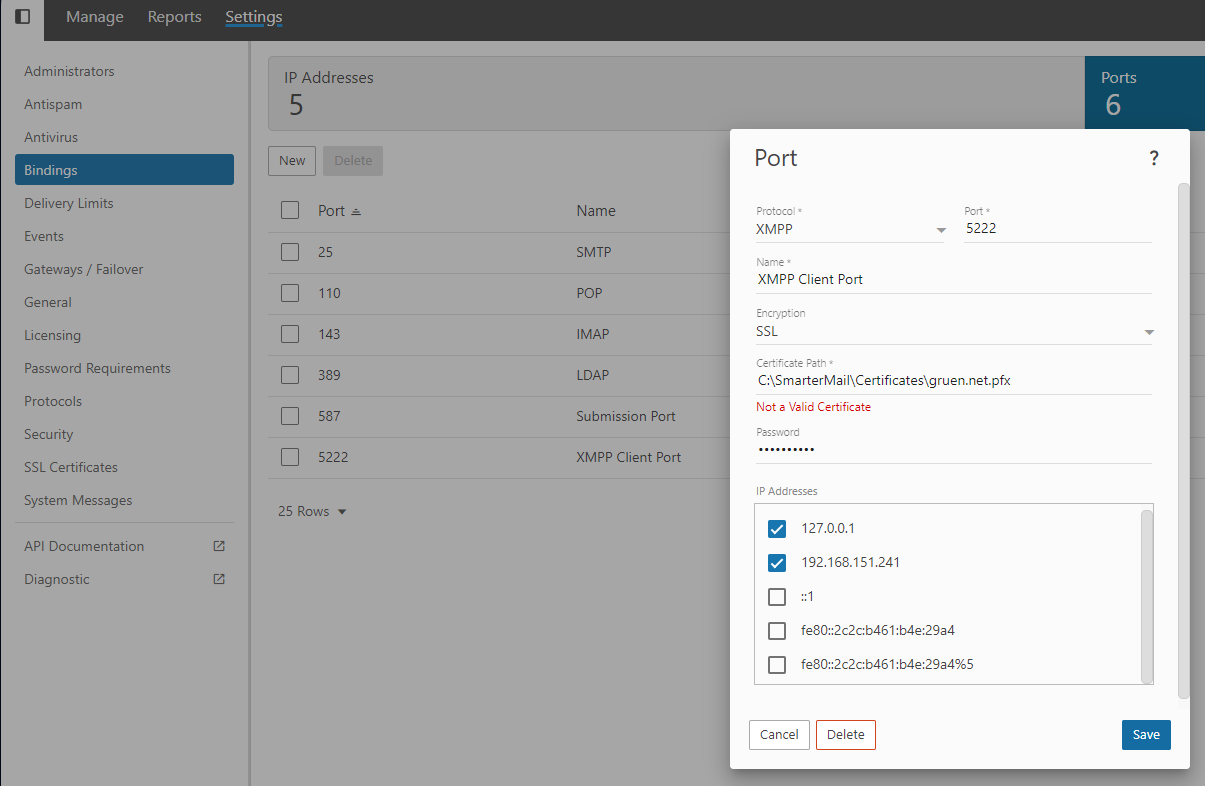The image size is (1205, 786).
Task: Select the checkbox for port 25 SMTP row
Action: 290,253
